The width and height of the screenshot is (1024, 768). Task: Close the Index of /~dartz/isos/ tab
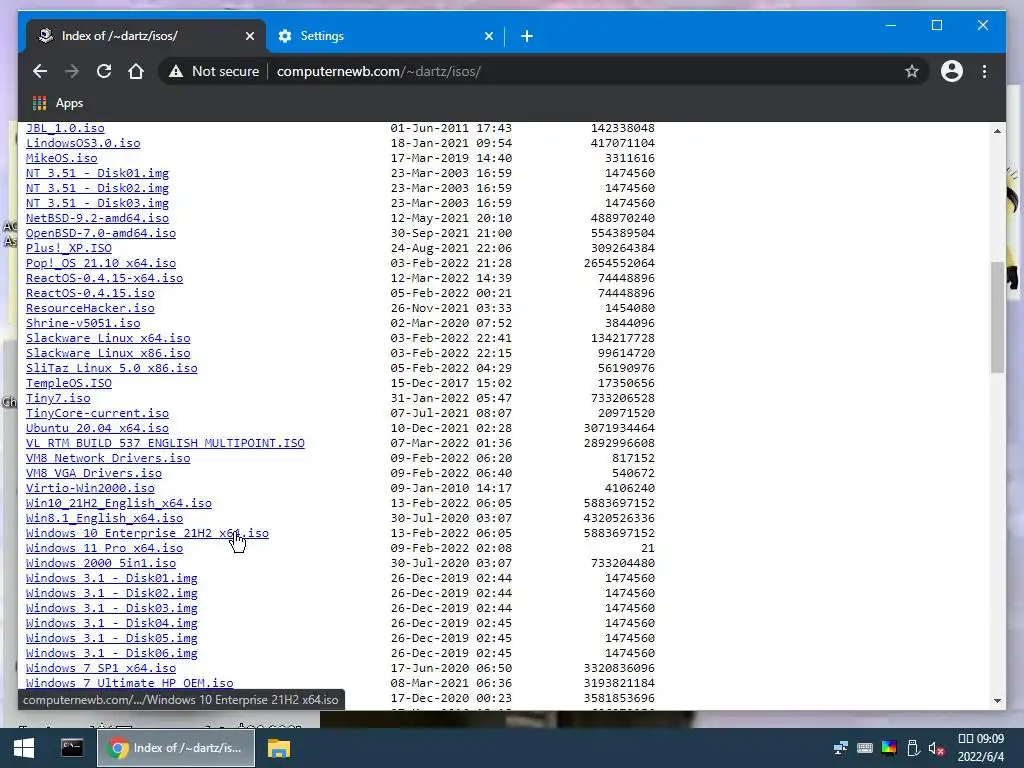pos(249,36)
